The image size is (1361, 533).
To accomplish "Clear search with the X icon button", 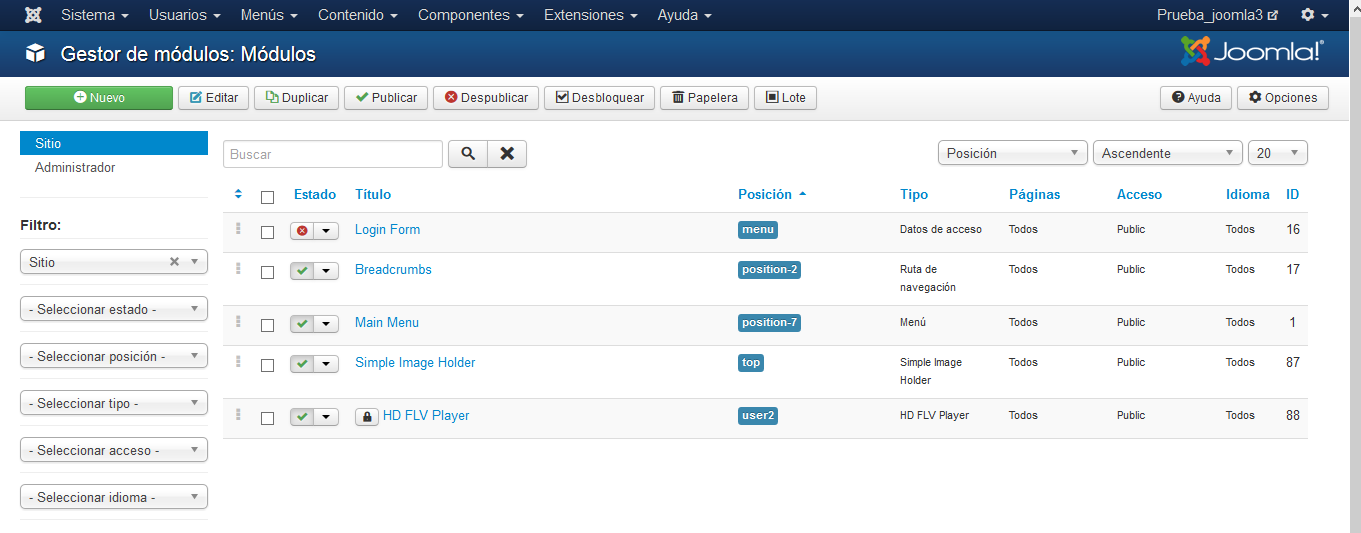I will pyautogui.click(x=507, y=154).
